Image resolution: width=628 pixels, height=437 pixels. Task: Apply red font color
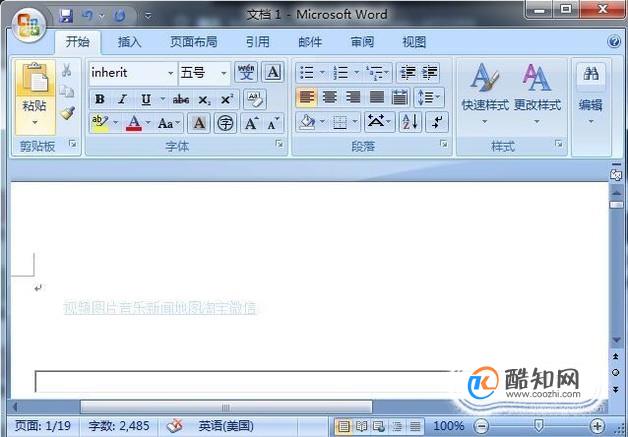[x=134, y=123]
